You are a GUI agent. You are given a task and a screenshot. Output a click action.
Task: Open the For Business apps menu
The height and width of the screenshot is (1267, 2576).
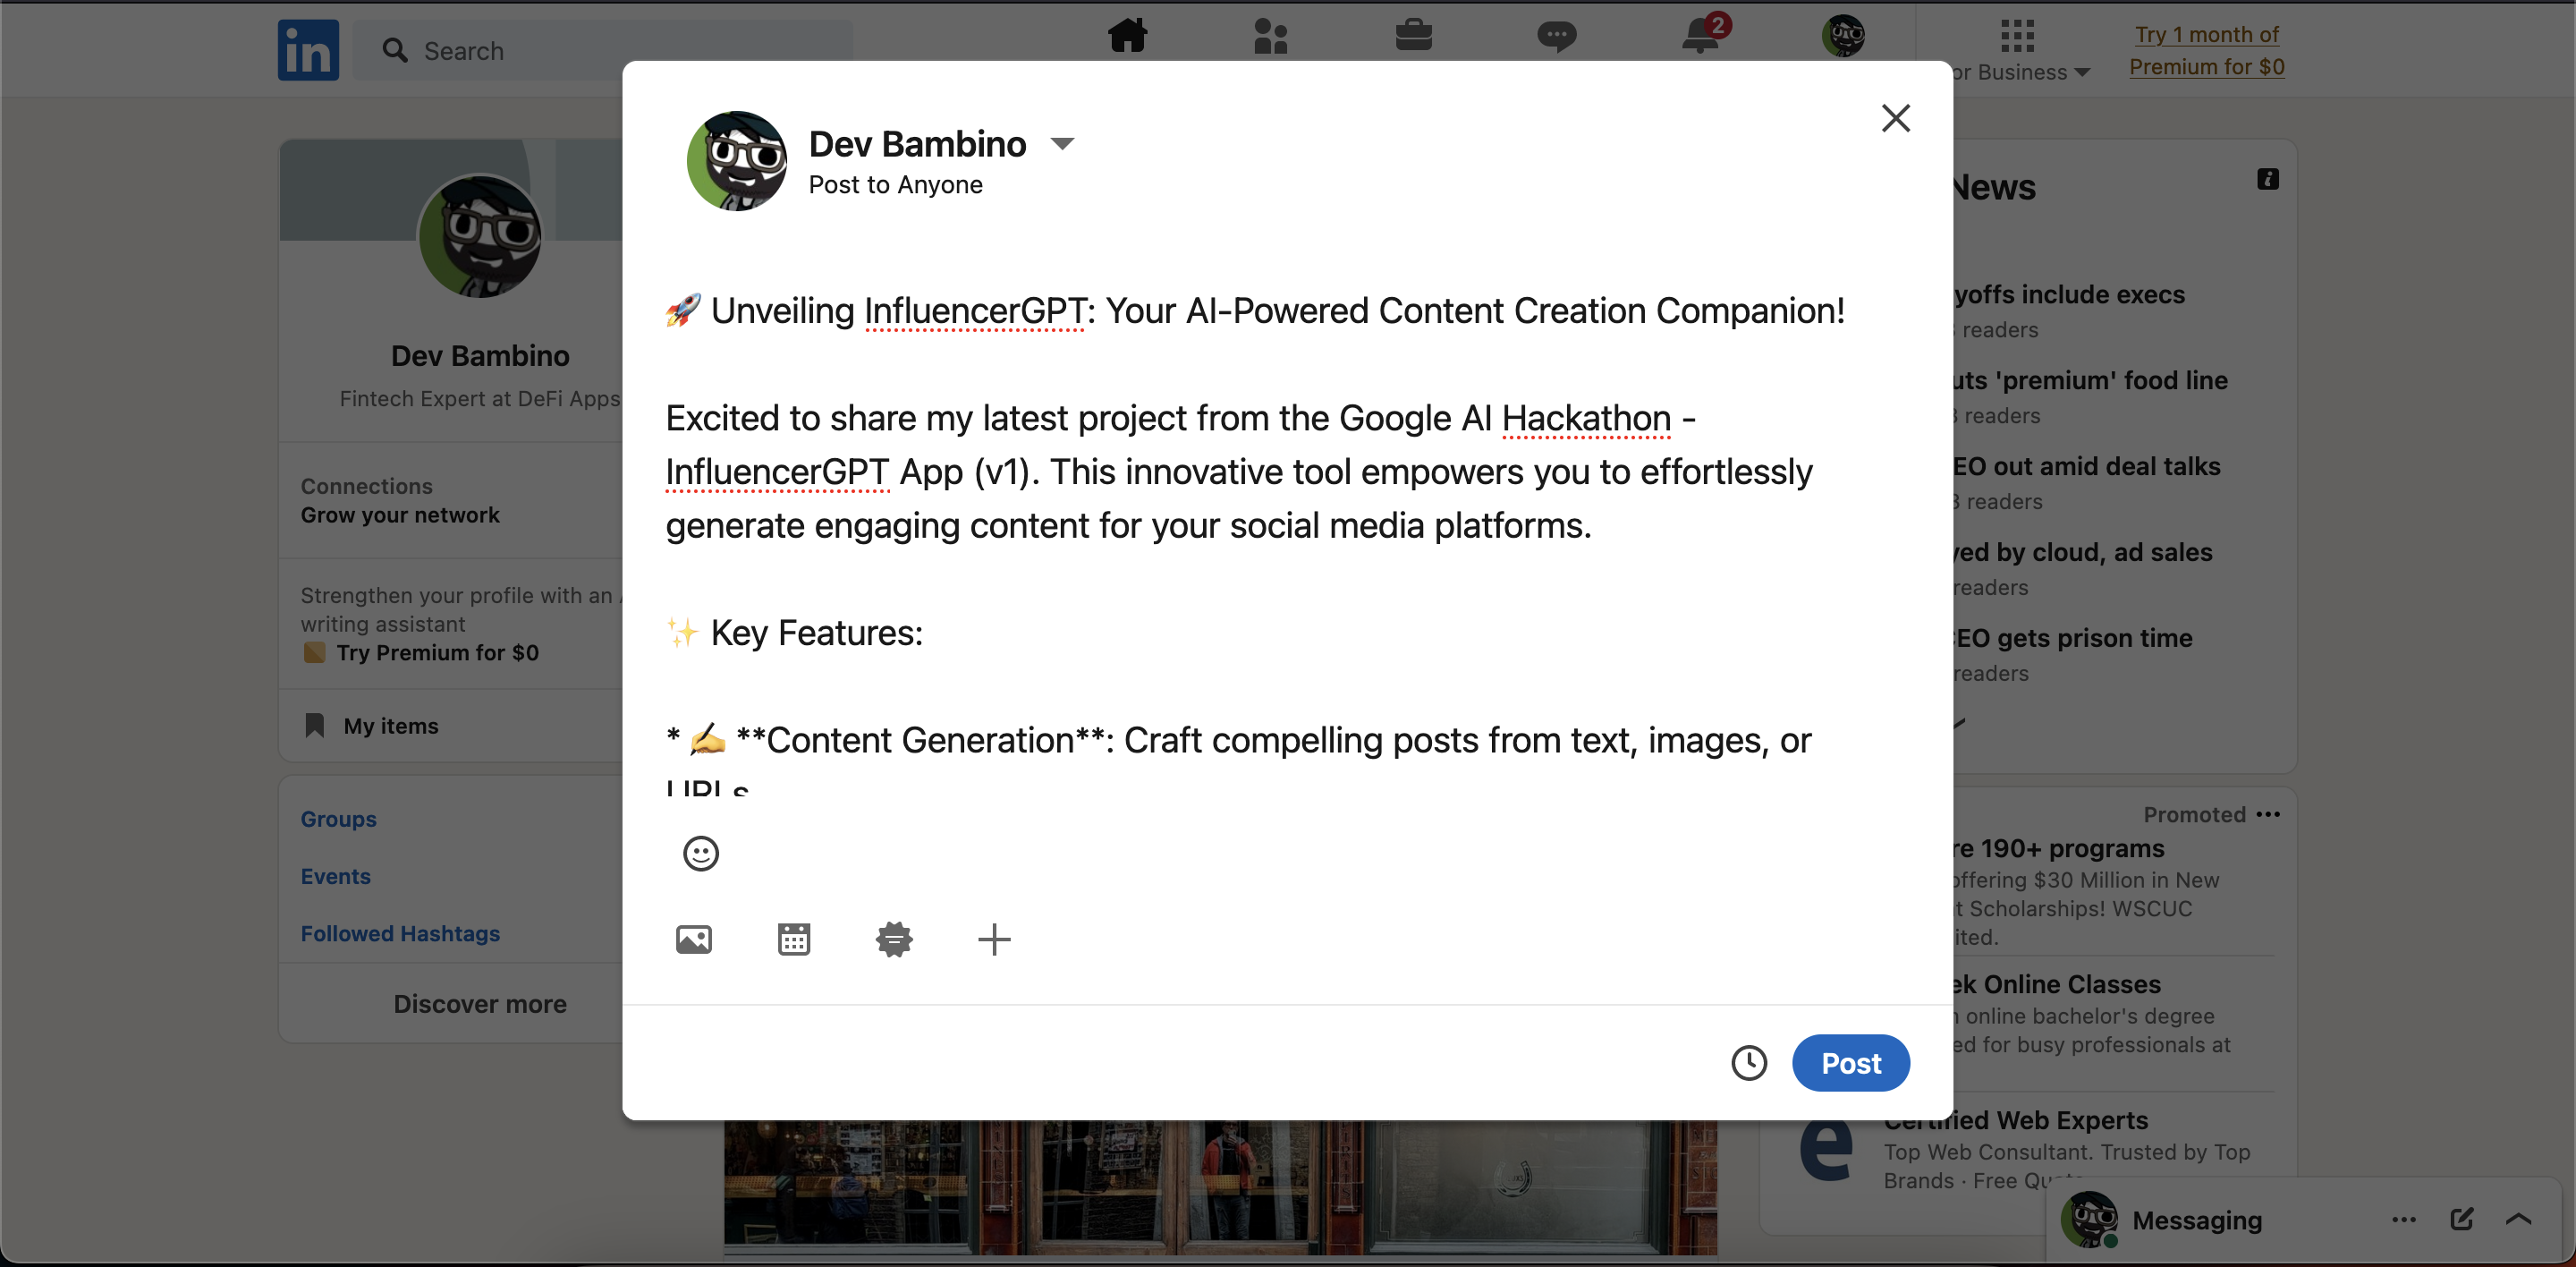pyautogui.click(x=2017, y=48)
